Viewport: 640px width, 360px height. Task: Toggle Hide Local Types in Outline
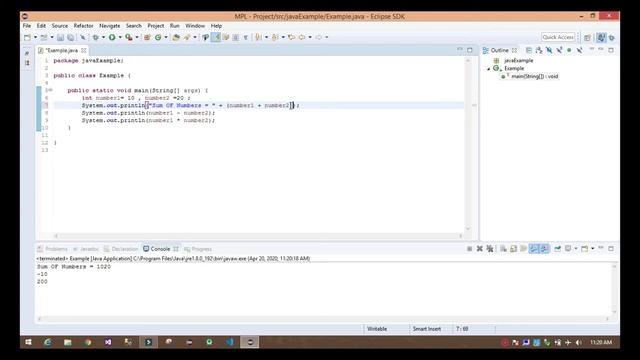point(579,50)
